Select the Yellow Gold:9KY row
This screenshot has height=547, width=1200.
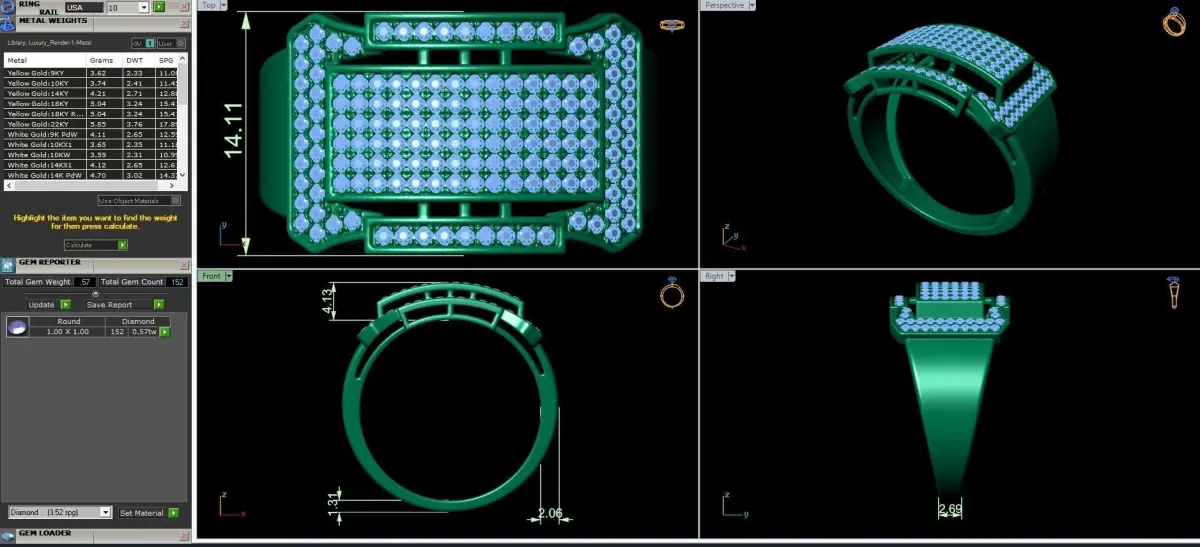tap(92, 74)
